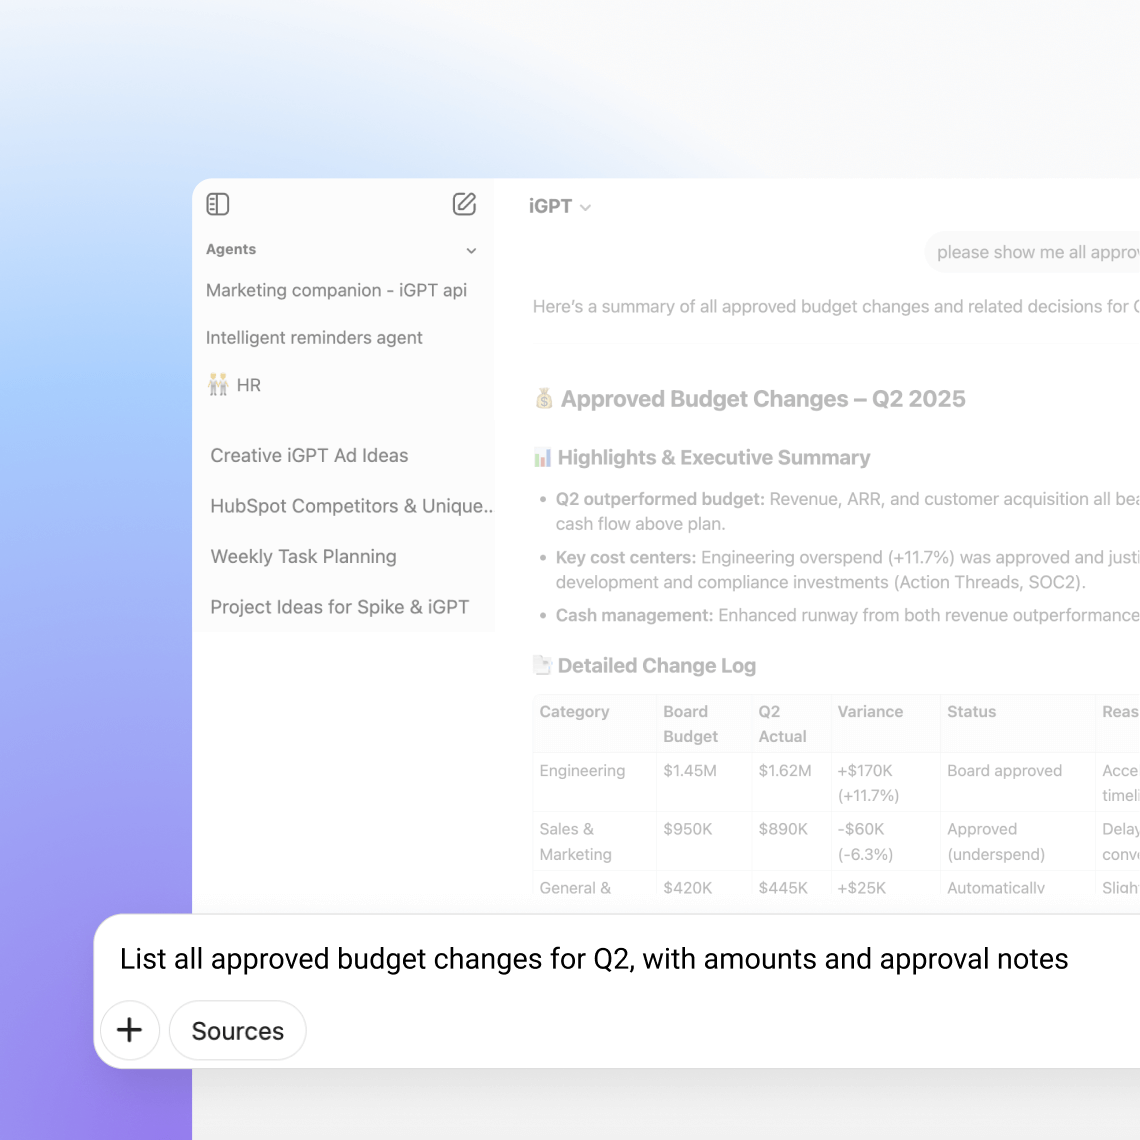Click the 'Board approved' status cell
This screenshot has height=1140, width=1140.
(1004, 770)
